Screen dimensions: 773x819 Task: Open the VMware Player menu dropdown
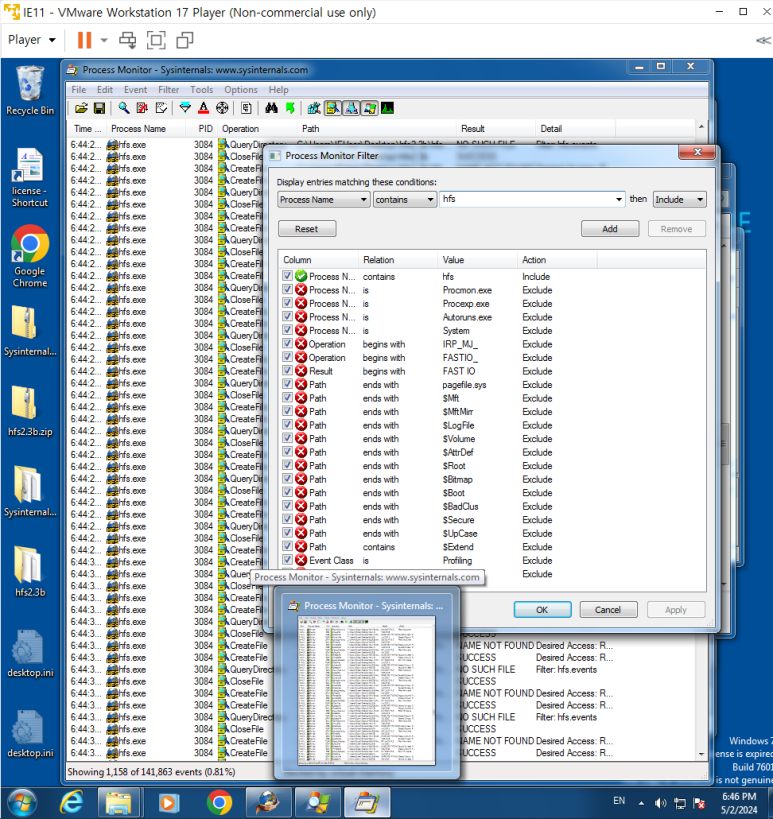tap(31, 40)
